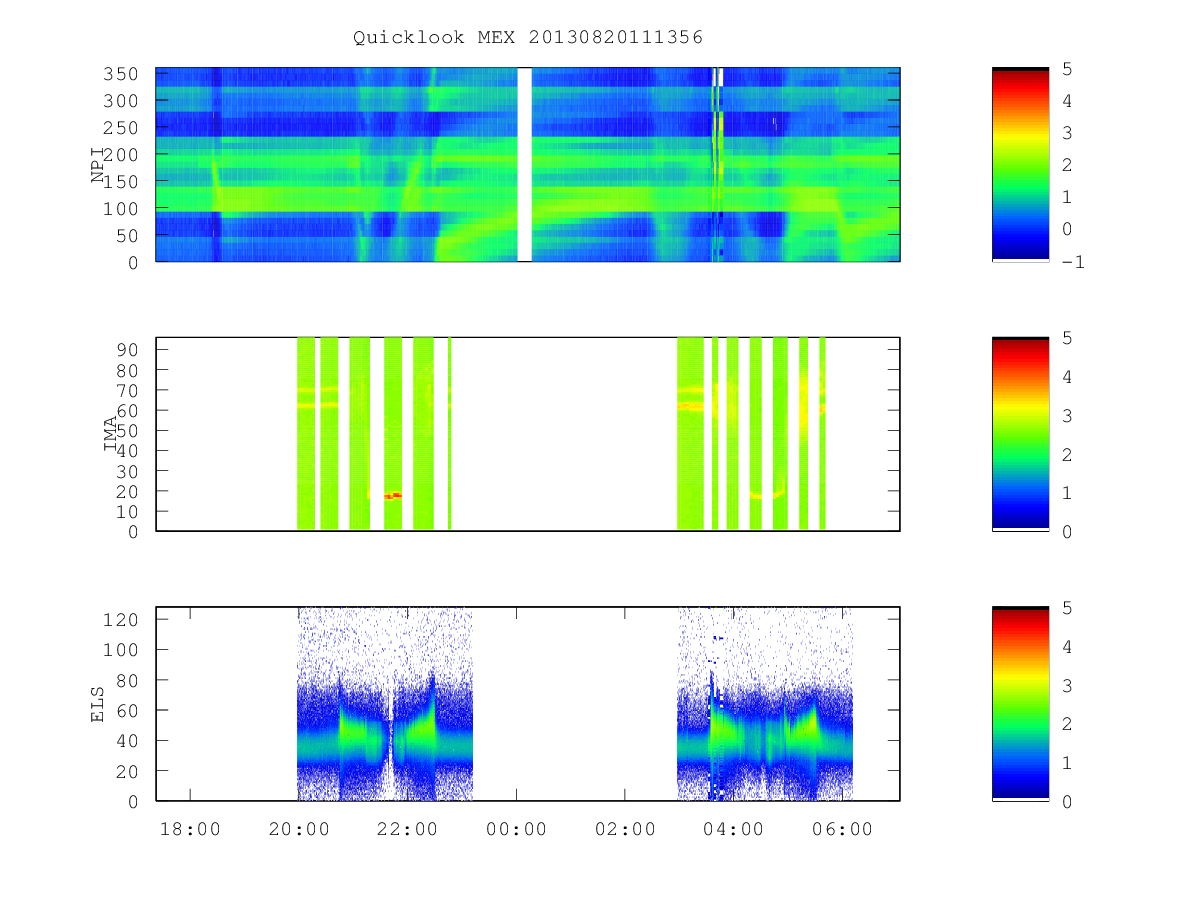Click the 02:00 time tick label
The height and width of the screenshot is (900, 1200).
[x=625, y=829]
